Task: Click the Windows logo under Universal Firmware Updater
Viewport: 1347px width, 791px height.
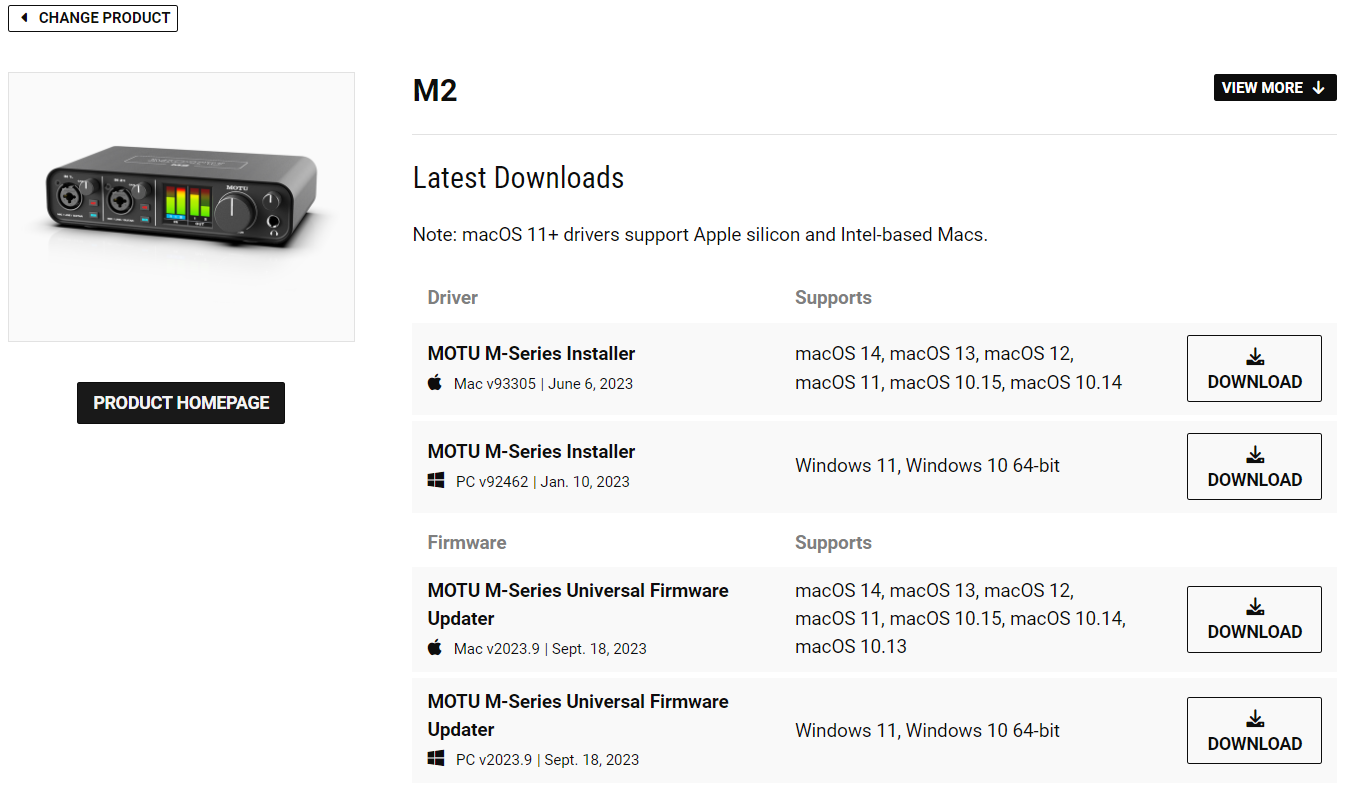Action: pos(436,759)
